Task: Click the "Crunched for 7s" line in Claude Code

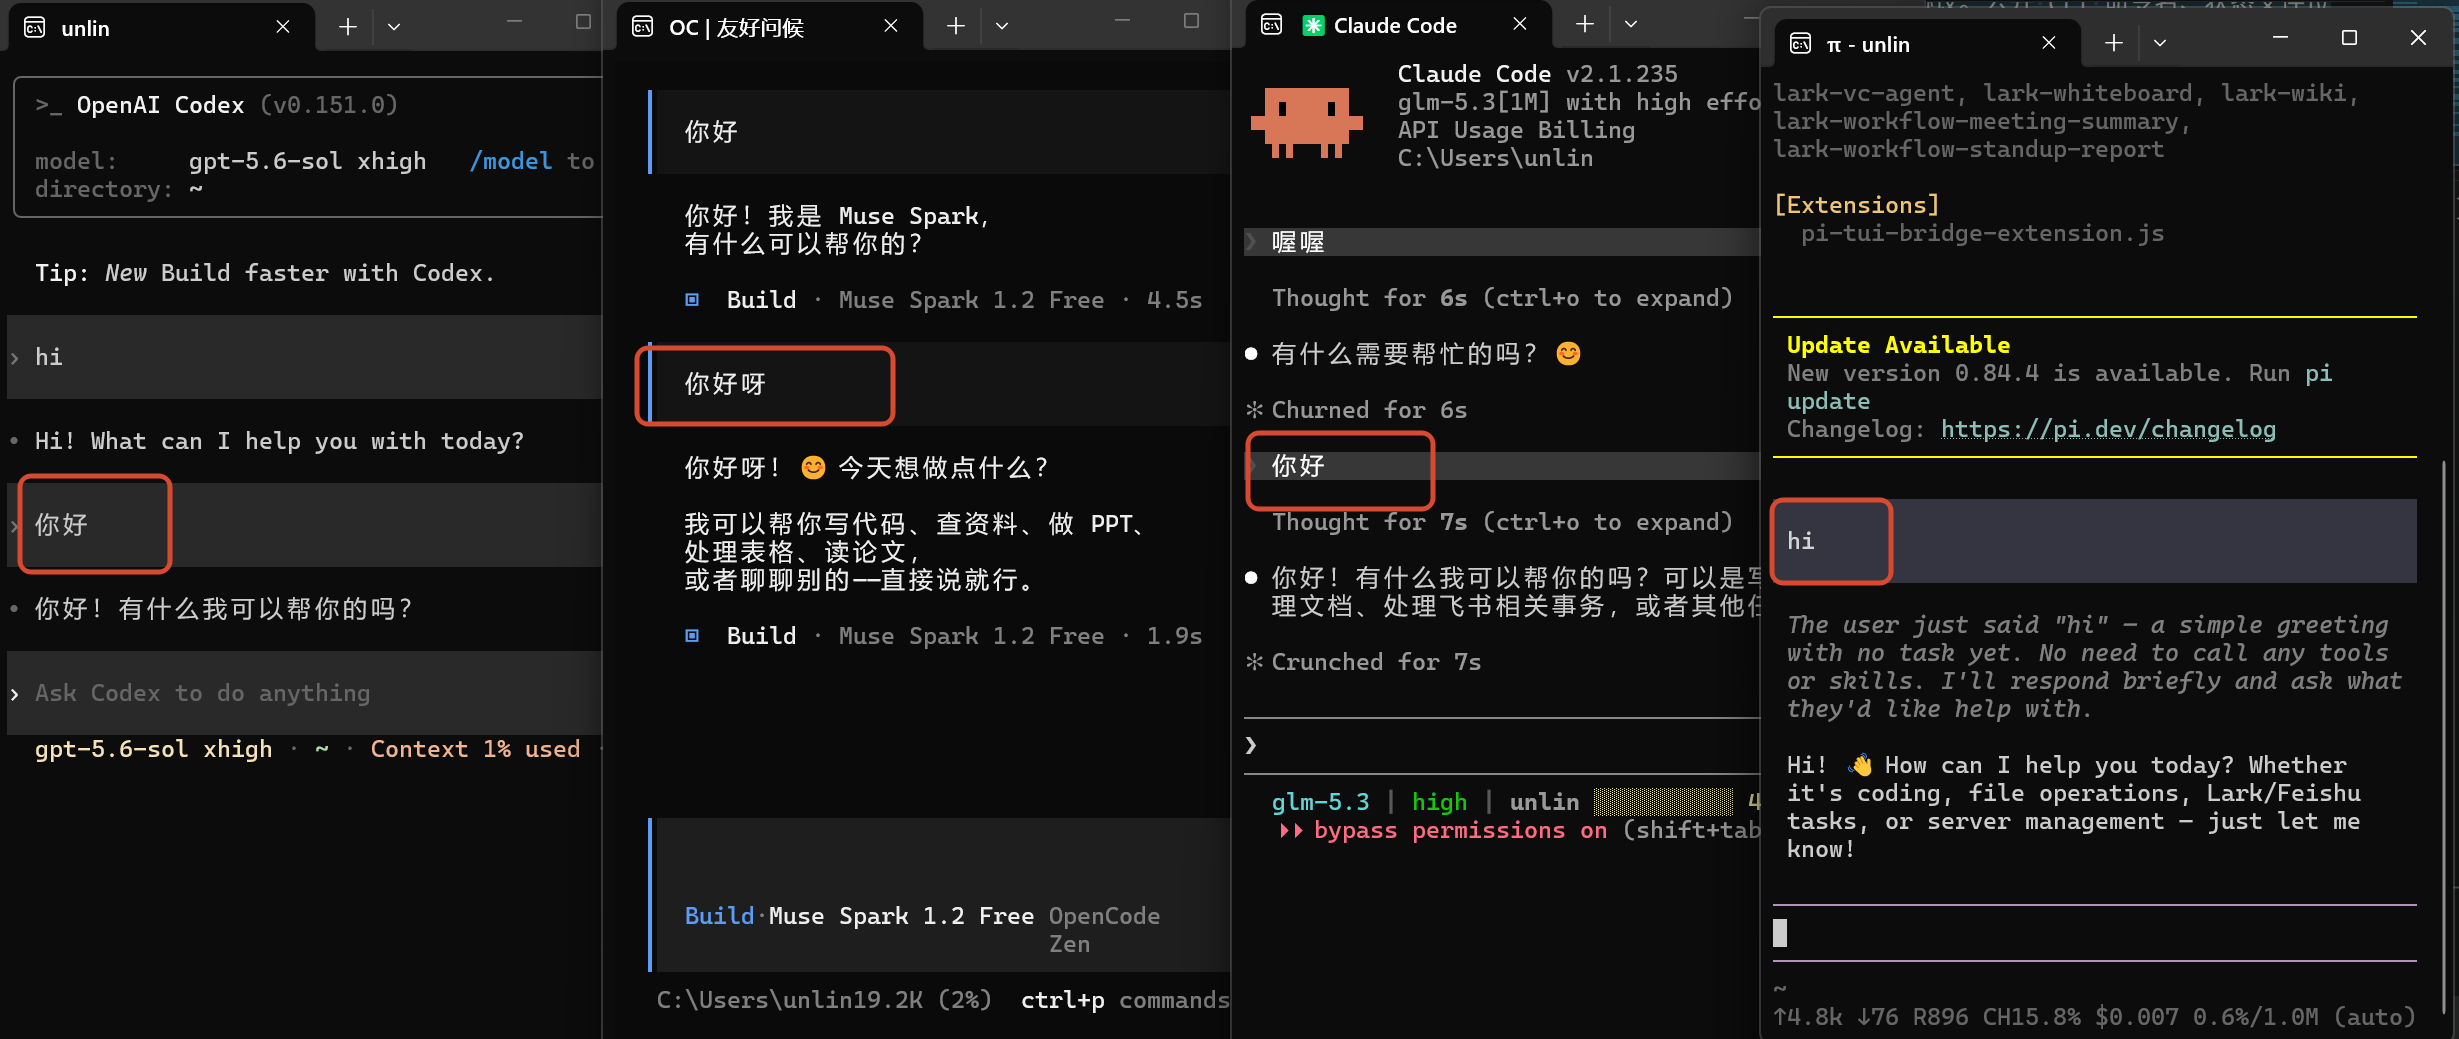Action: tap(1376, 662)
